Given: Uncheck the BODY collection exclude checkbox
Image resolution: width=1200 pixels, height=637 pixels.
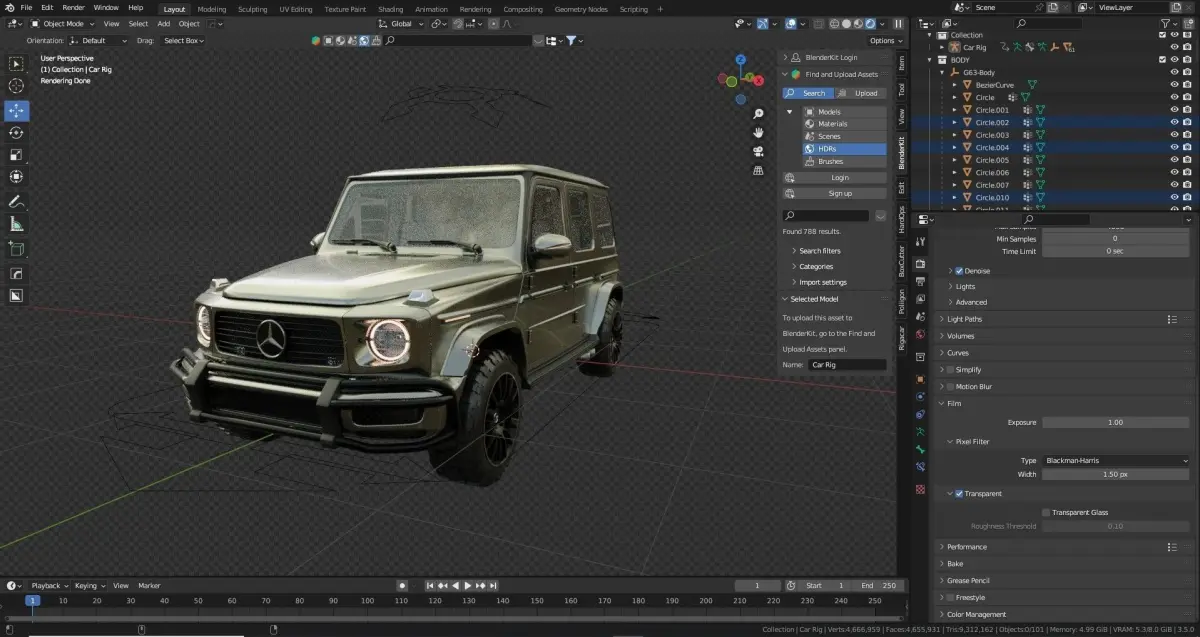Looking at the screenshot, I should (1162, 60).
